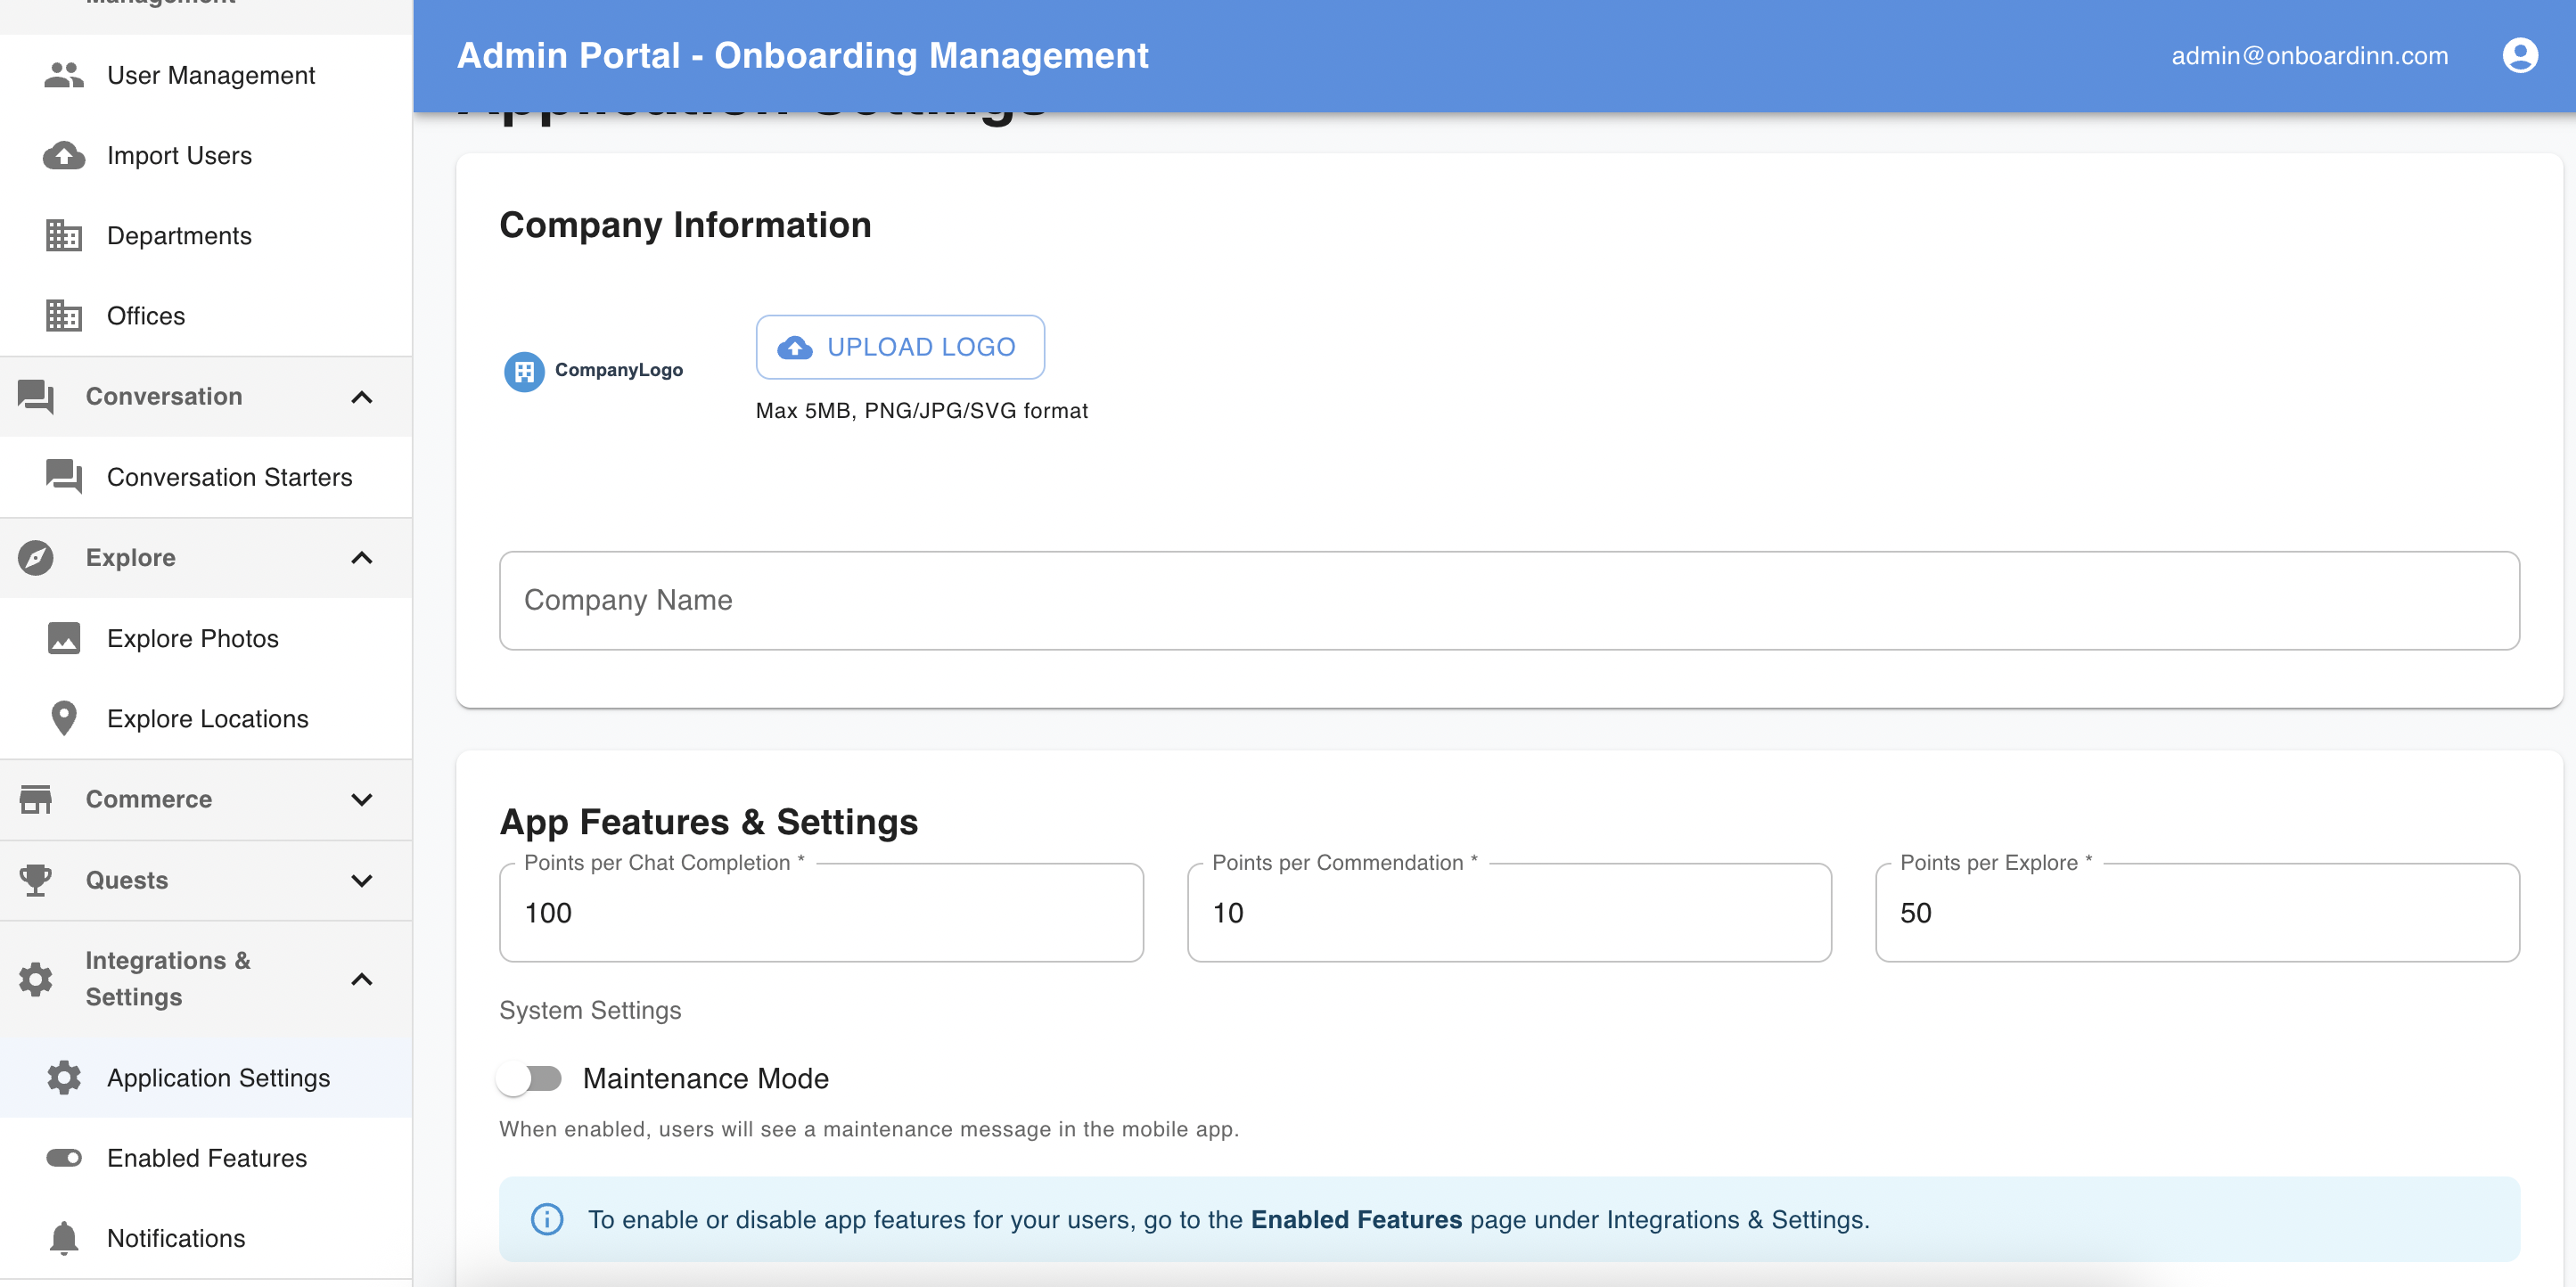Click the Conversation Starters sidebar item

pos(229,477)
